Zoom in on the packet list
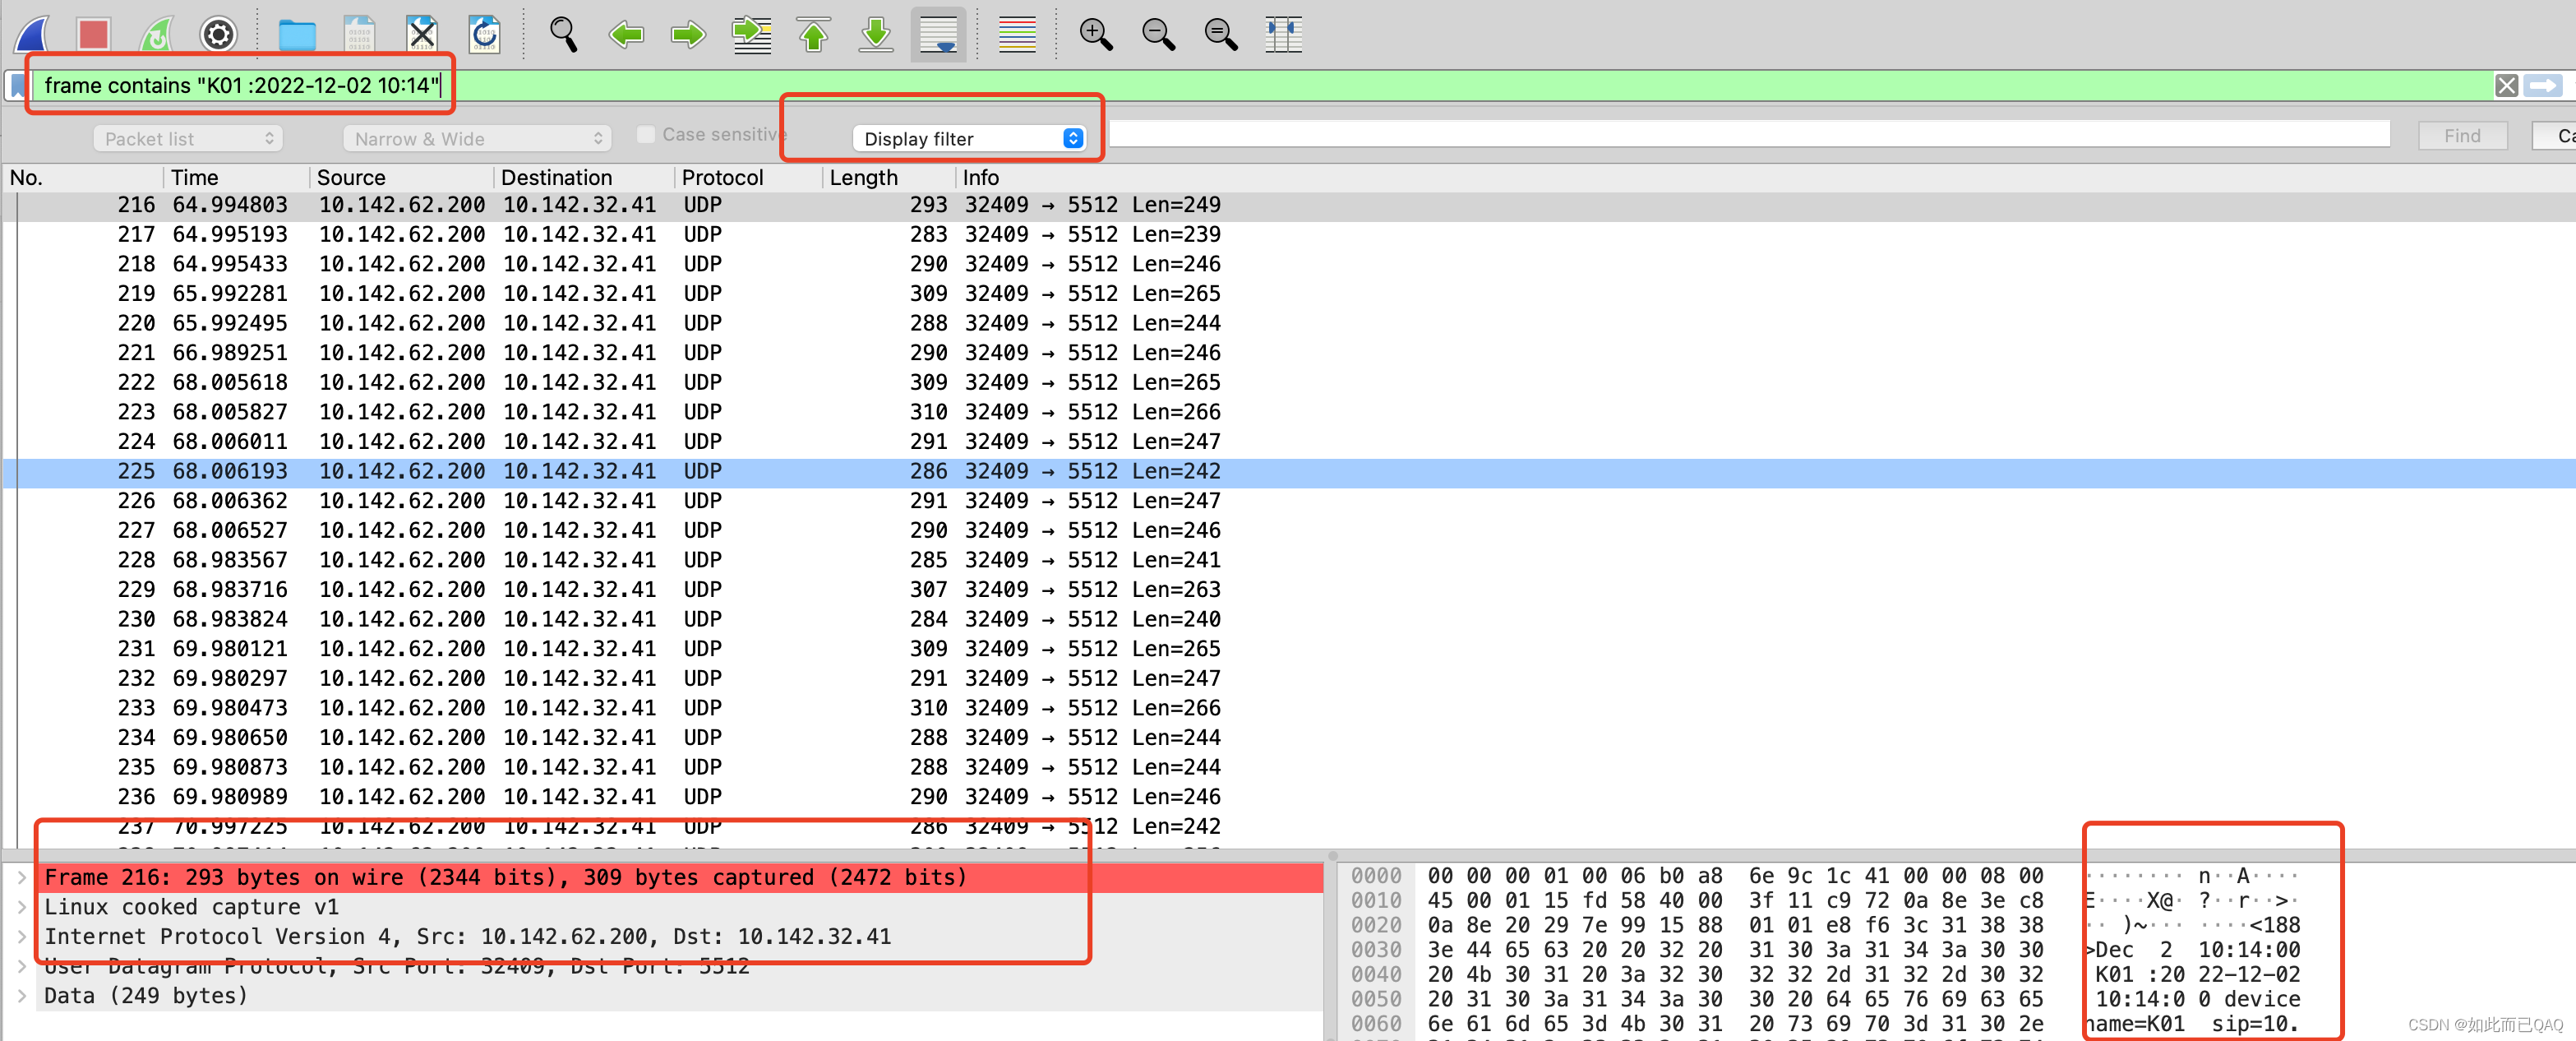The width and height of the screenshot is (2576, 1041). [x=1095, y=34]
